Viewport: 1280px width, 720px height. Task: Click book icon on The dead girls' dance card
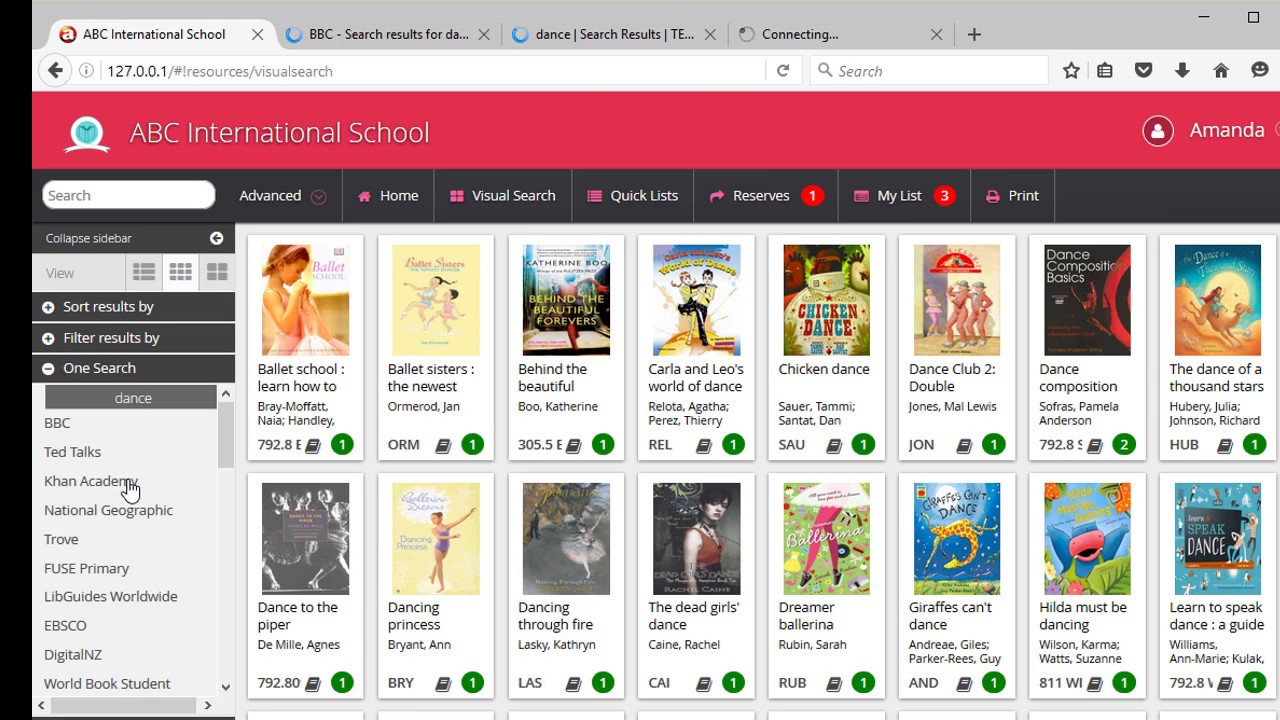(x=704, y=683)
